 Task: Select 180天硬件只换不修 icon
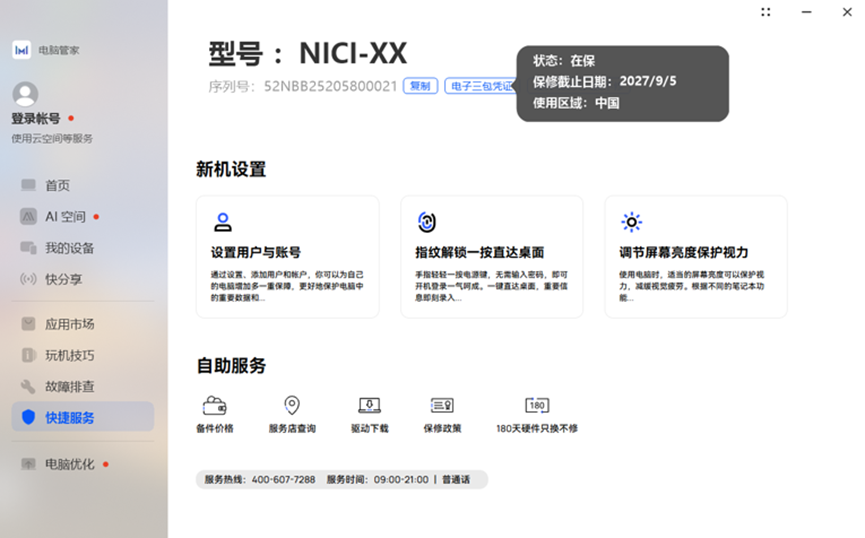coord(537,405)
